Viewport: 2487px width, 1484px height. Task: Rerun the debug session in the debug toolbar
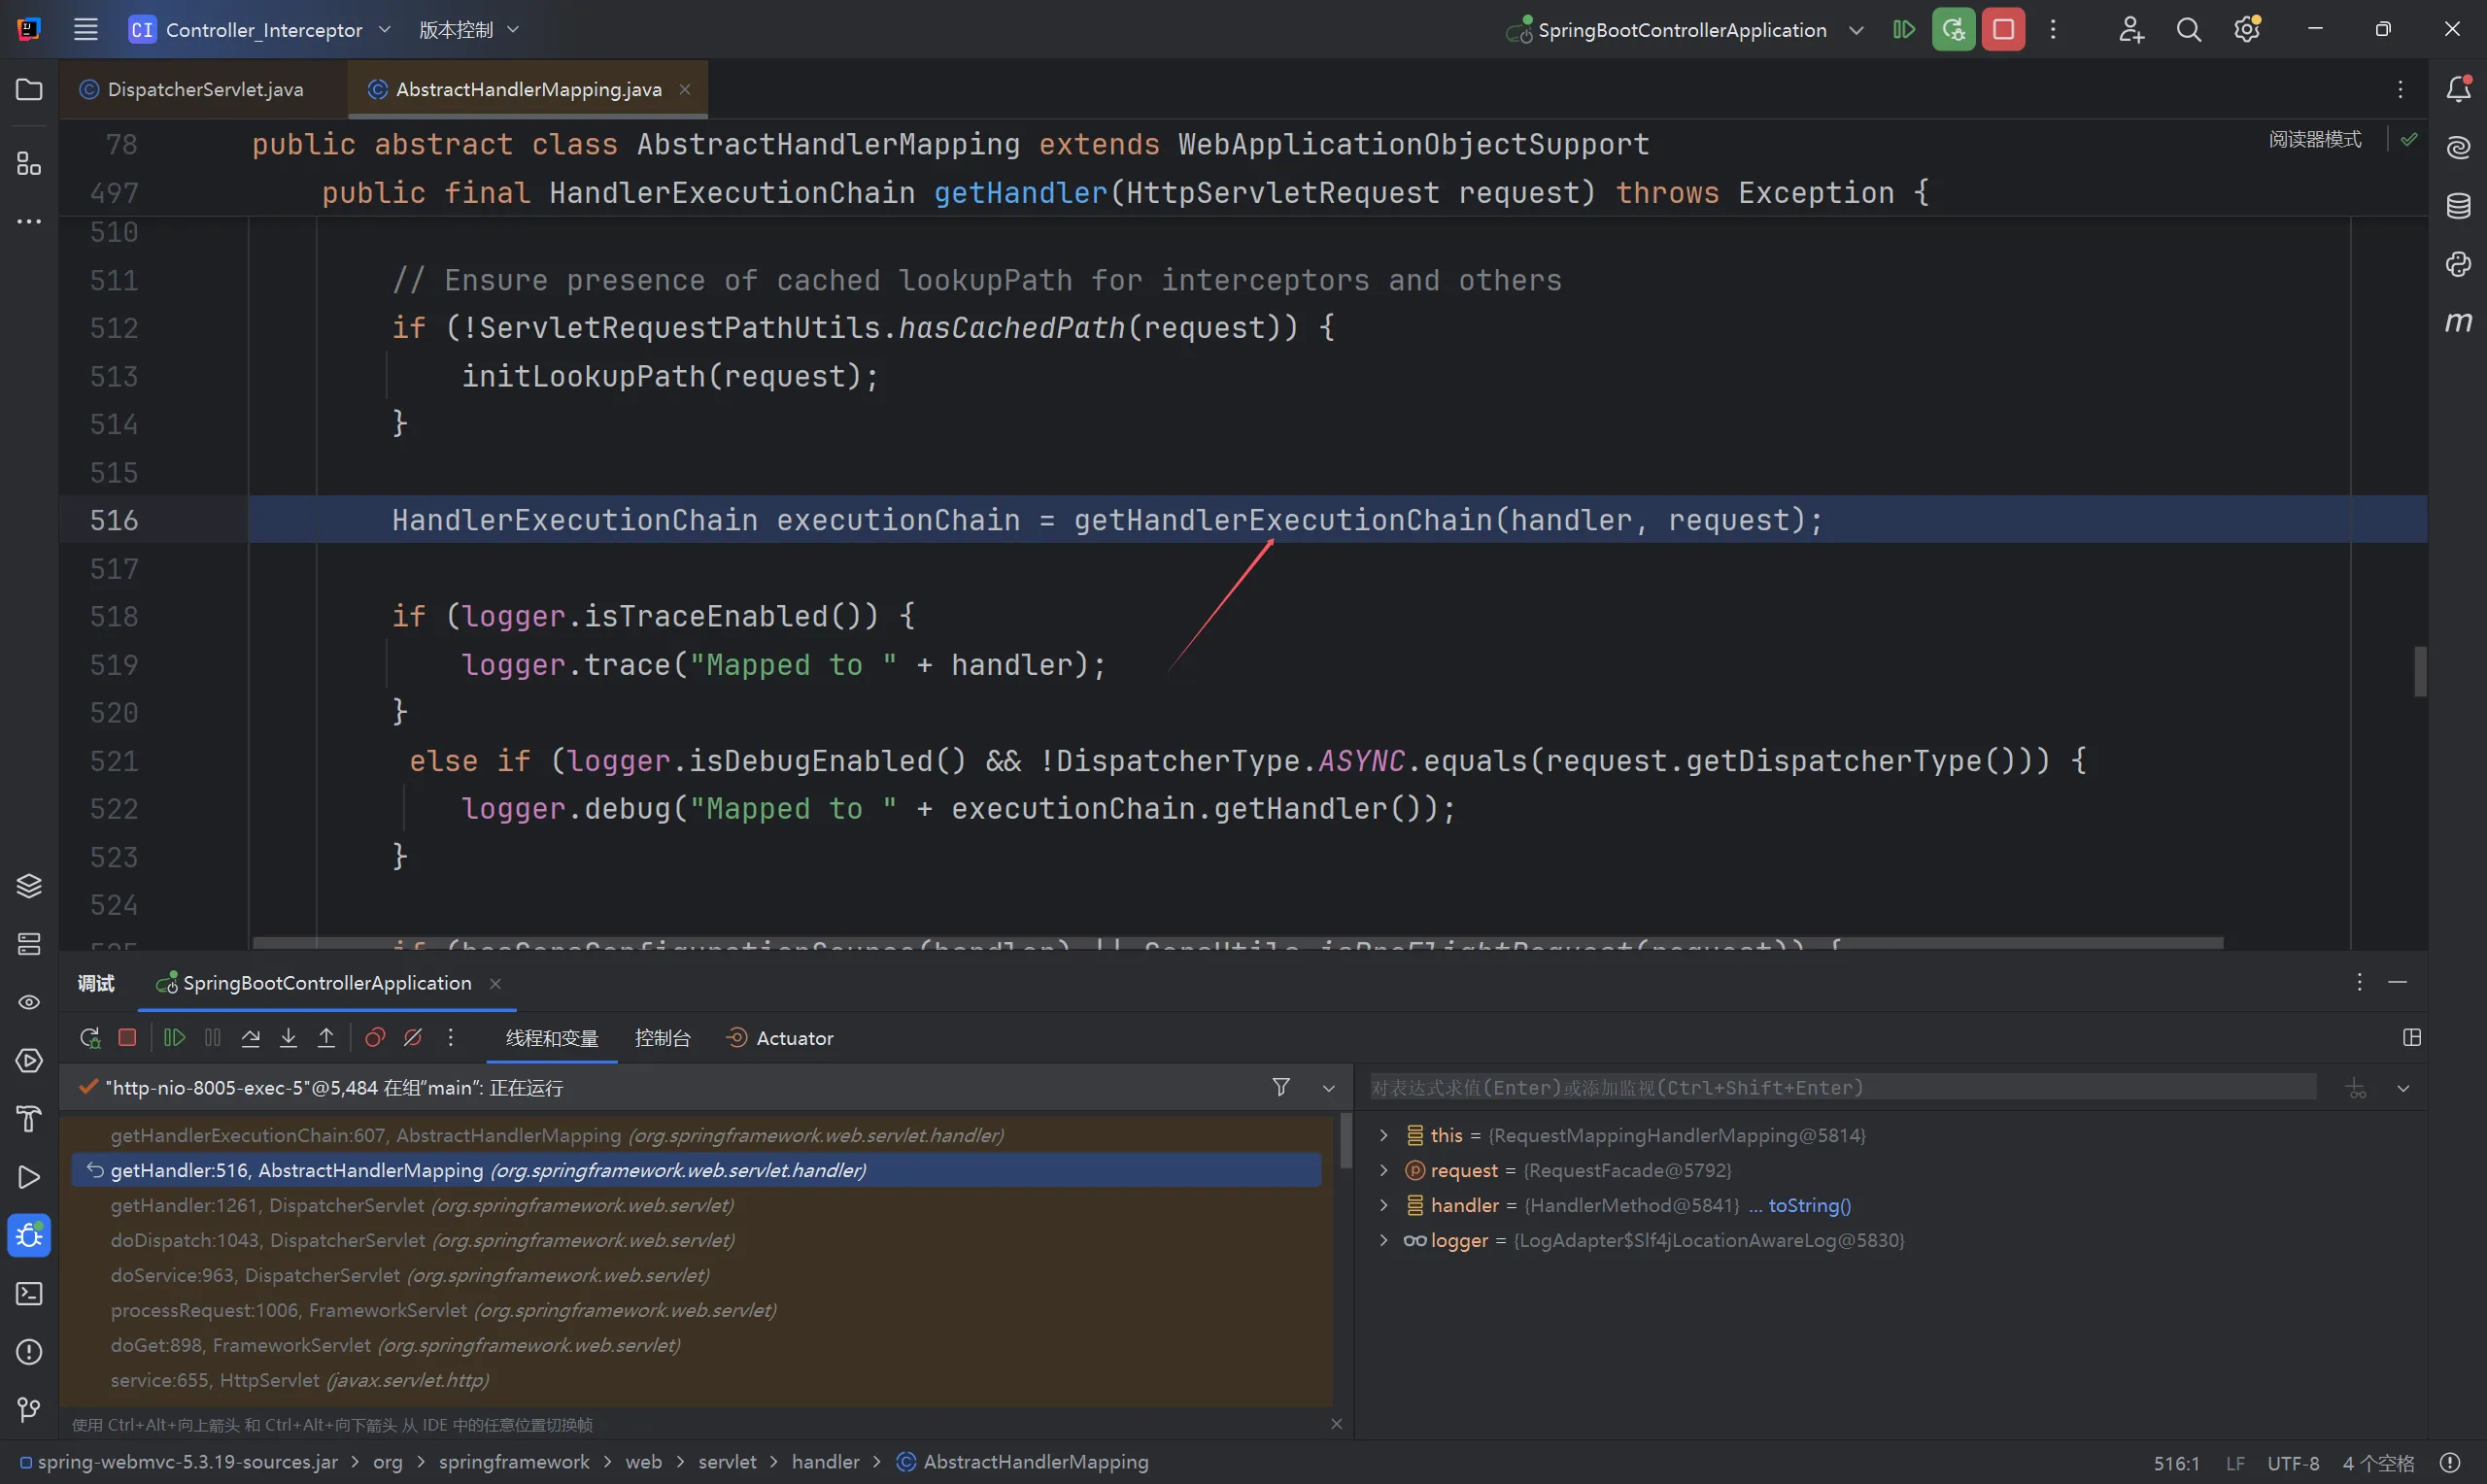90,1038
